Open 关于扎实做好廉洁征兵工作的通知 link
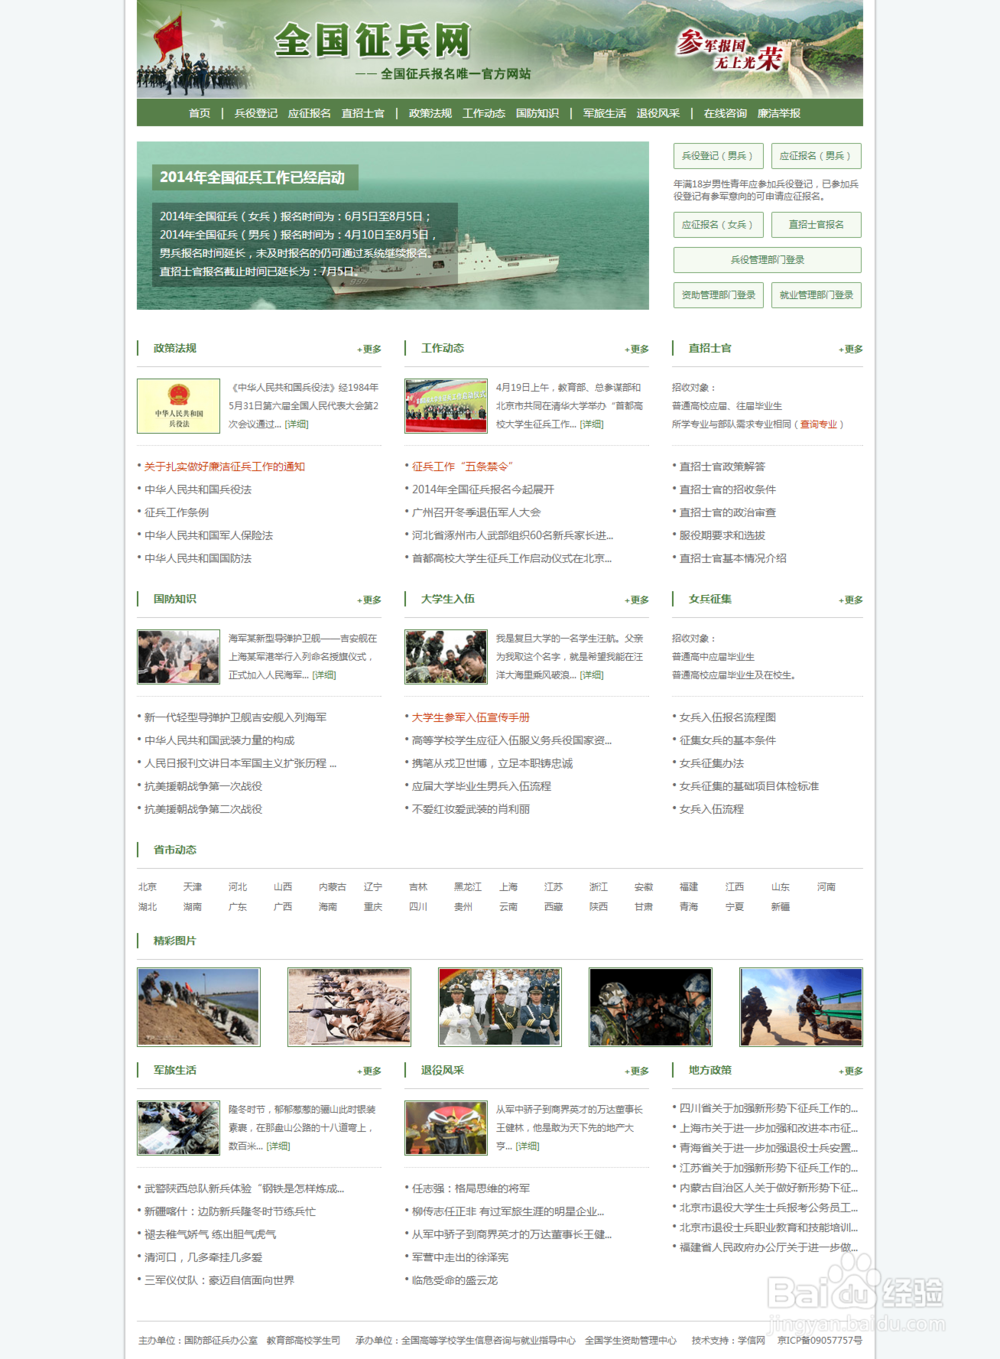The height and width of the screenshot is (1359, 1000). click(224, 467)
